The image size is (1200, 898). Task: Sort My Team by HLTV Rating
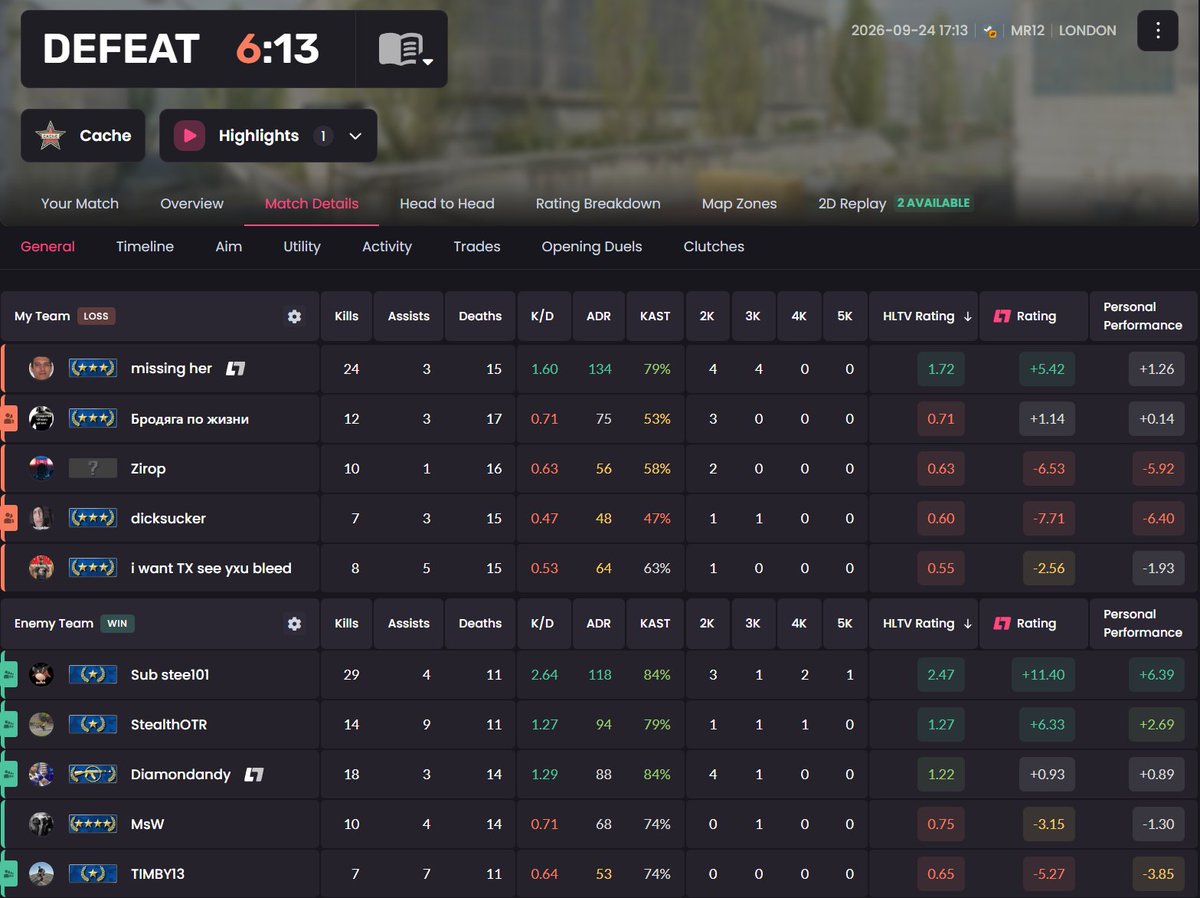[925, 316]
